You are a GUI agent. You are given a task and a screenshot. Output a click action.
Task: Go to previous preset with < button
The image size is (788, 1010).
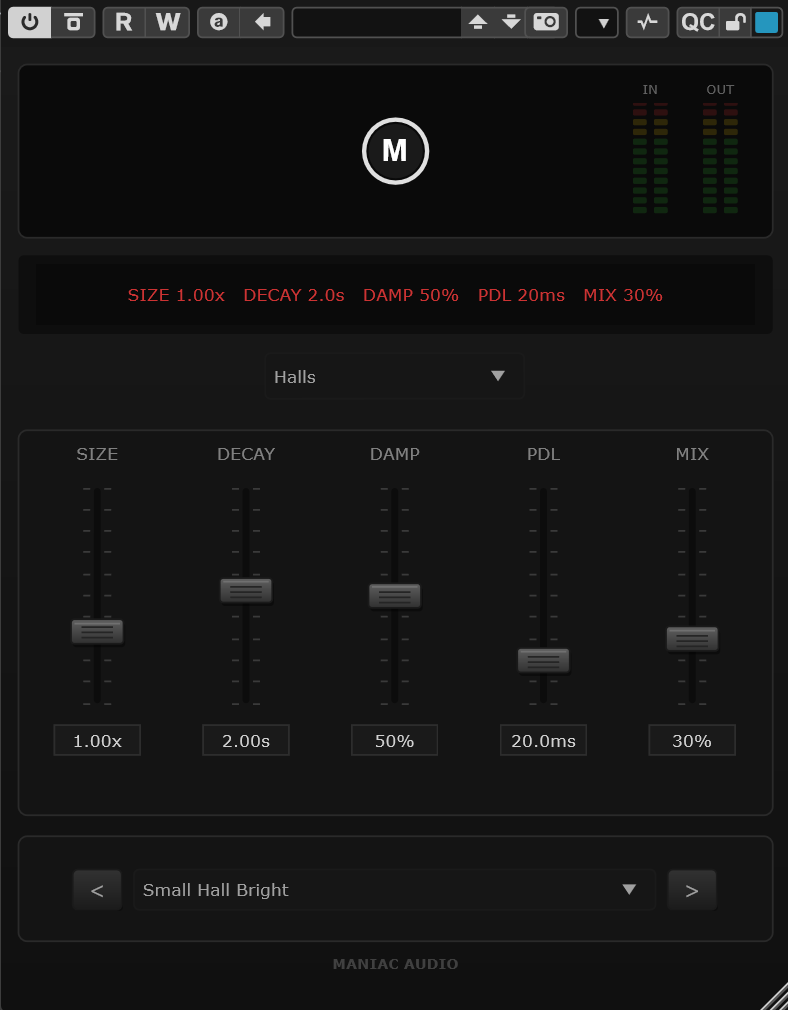(97, 890)
